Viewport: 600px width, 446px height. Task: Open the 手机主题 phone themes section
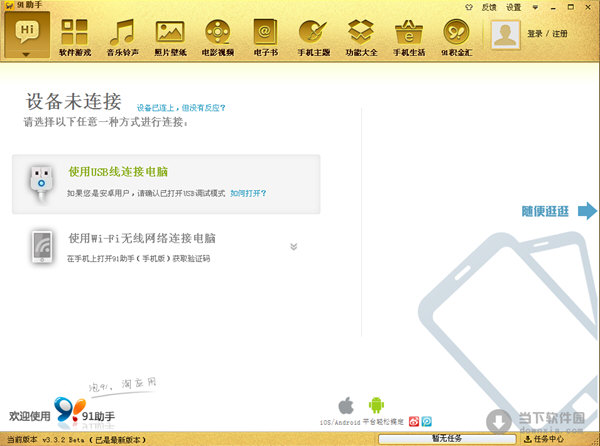(x=315, y=37)
